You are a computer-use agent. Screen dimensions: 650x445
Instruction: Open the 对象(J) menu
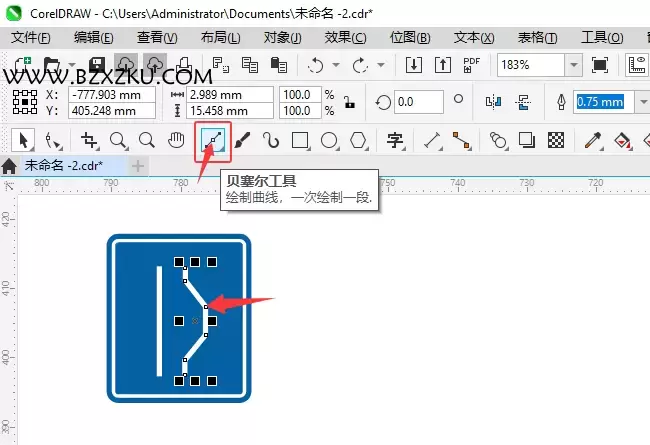point(283,38)
